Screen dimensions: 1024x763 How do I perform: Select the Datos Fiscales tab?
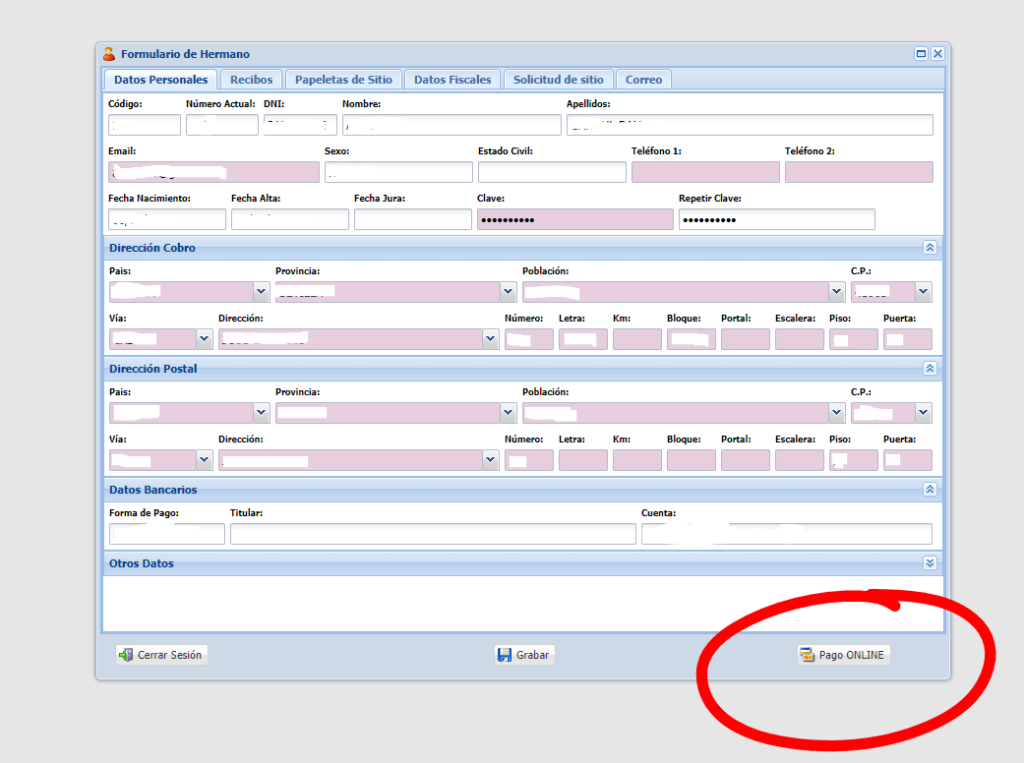(452, 79)
